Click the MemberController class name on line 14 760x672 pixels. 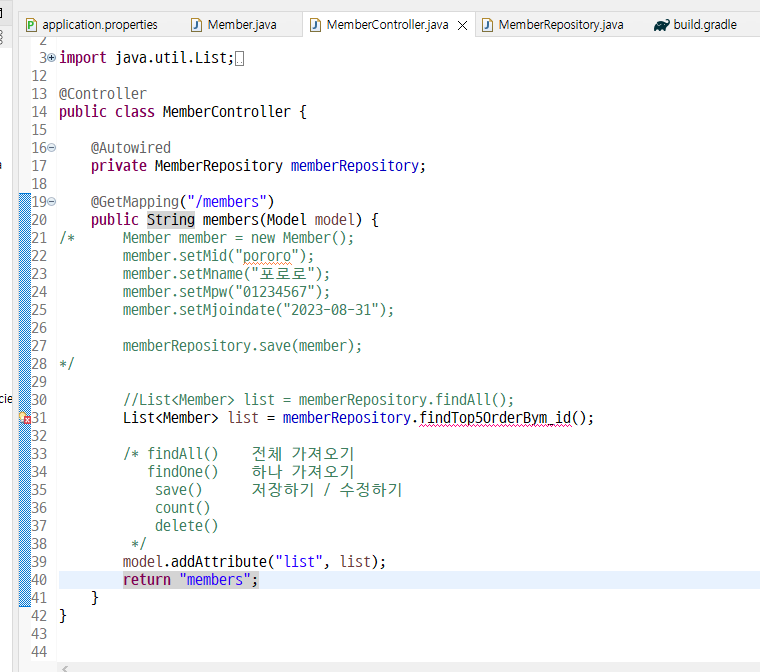(226, 112)
